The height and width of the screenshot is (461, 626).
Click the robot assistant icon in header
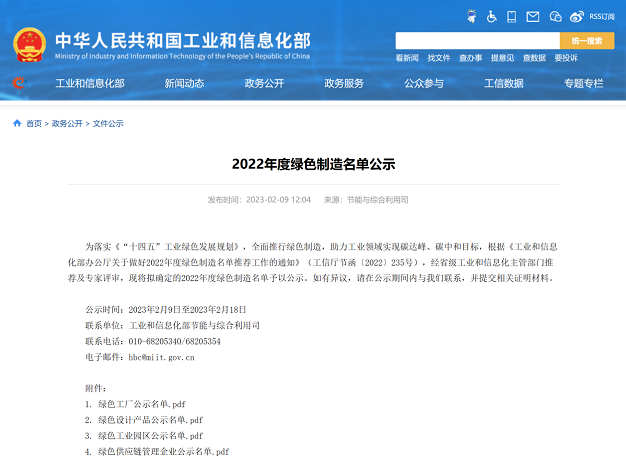(472, 17)
